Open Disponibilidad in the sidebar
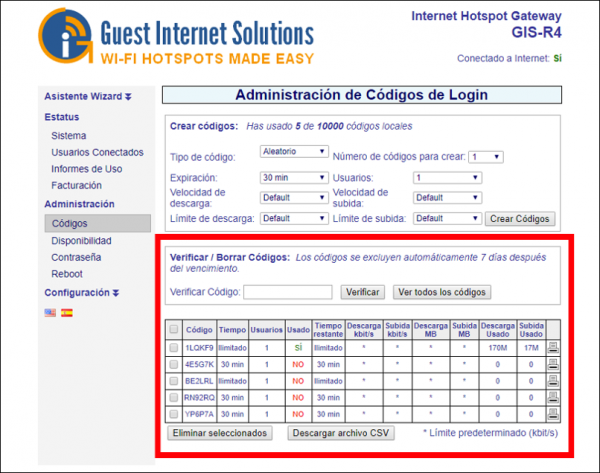This screenshot has width=600, height=473. 82,241
